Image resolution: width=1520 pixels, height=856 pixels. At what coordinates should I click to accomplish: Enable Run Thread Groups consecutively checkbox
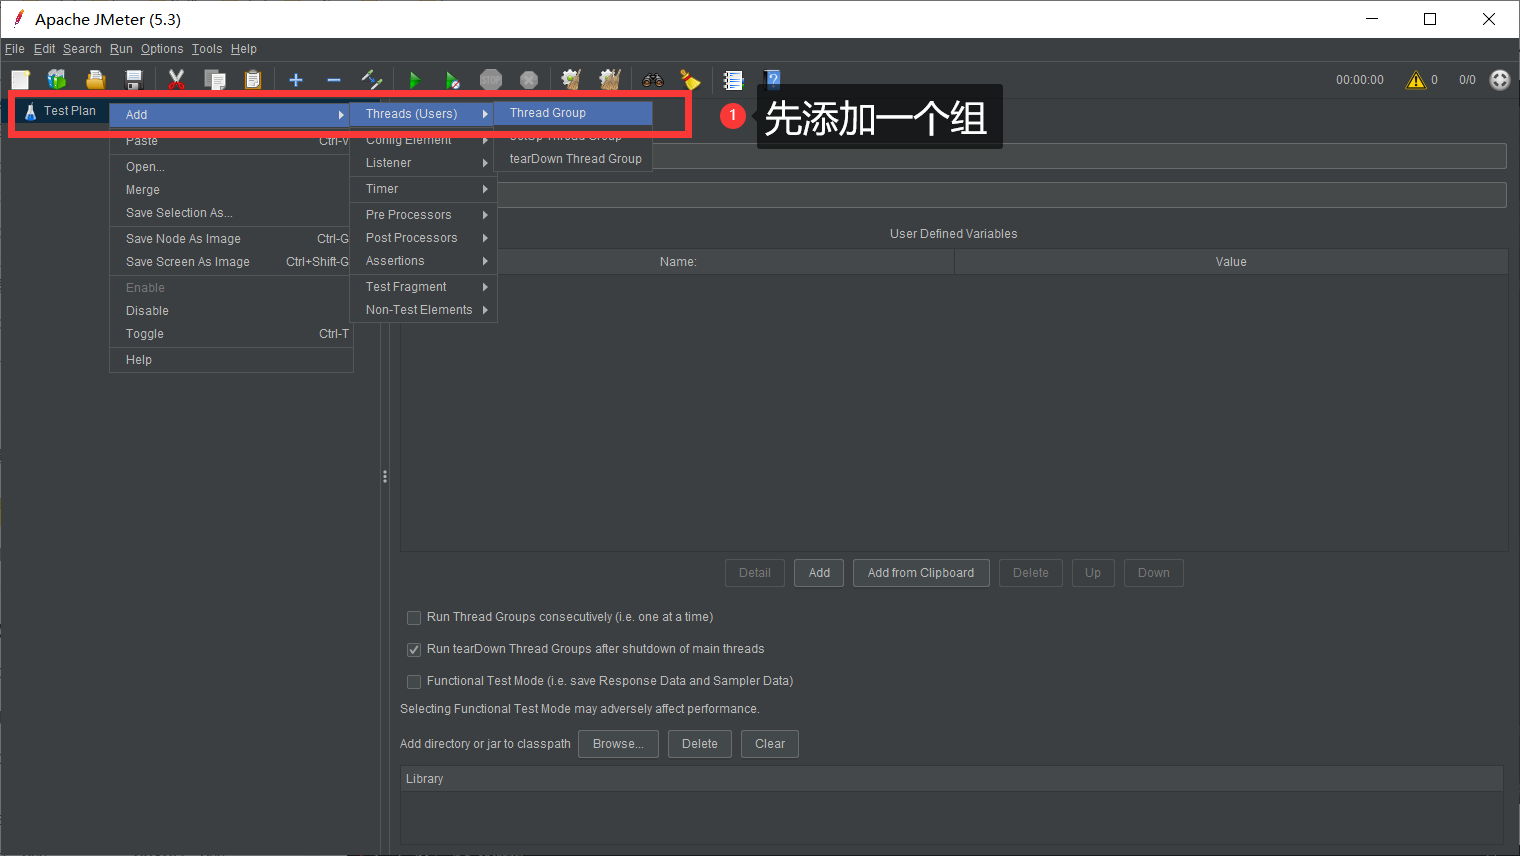point(414,618)
